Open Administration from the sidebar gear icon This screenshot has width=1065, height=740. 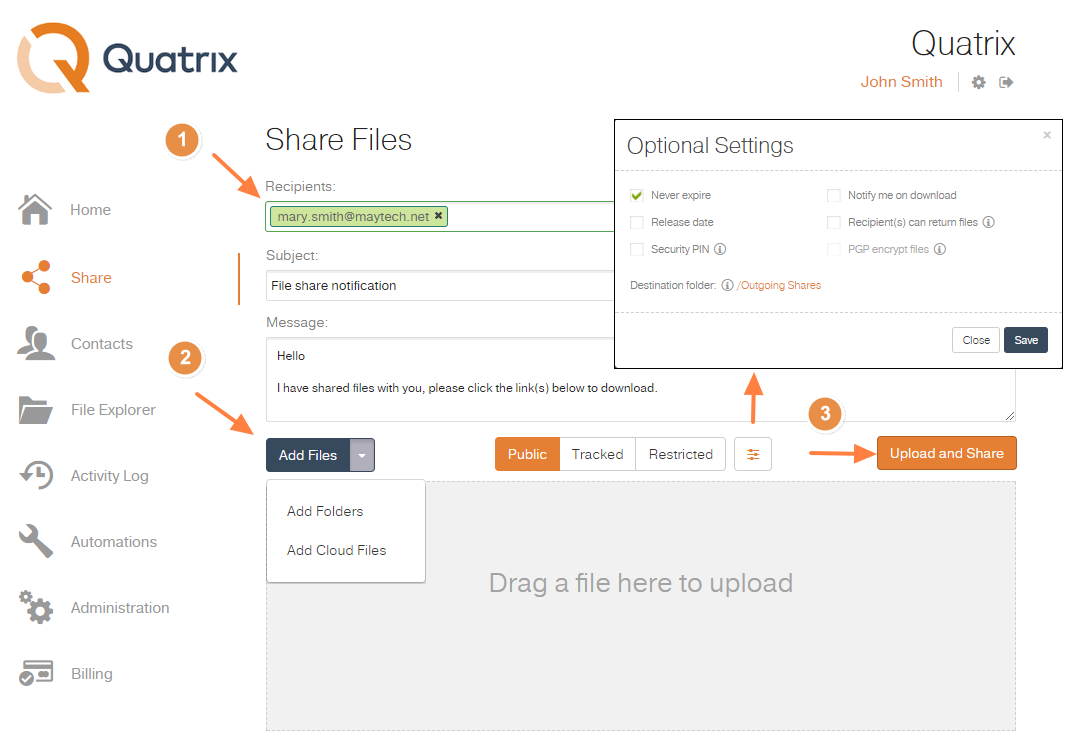tap(35, 607)
